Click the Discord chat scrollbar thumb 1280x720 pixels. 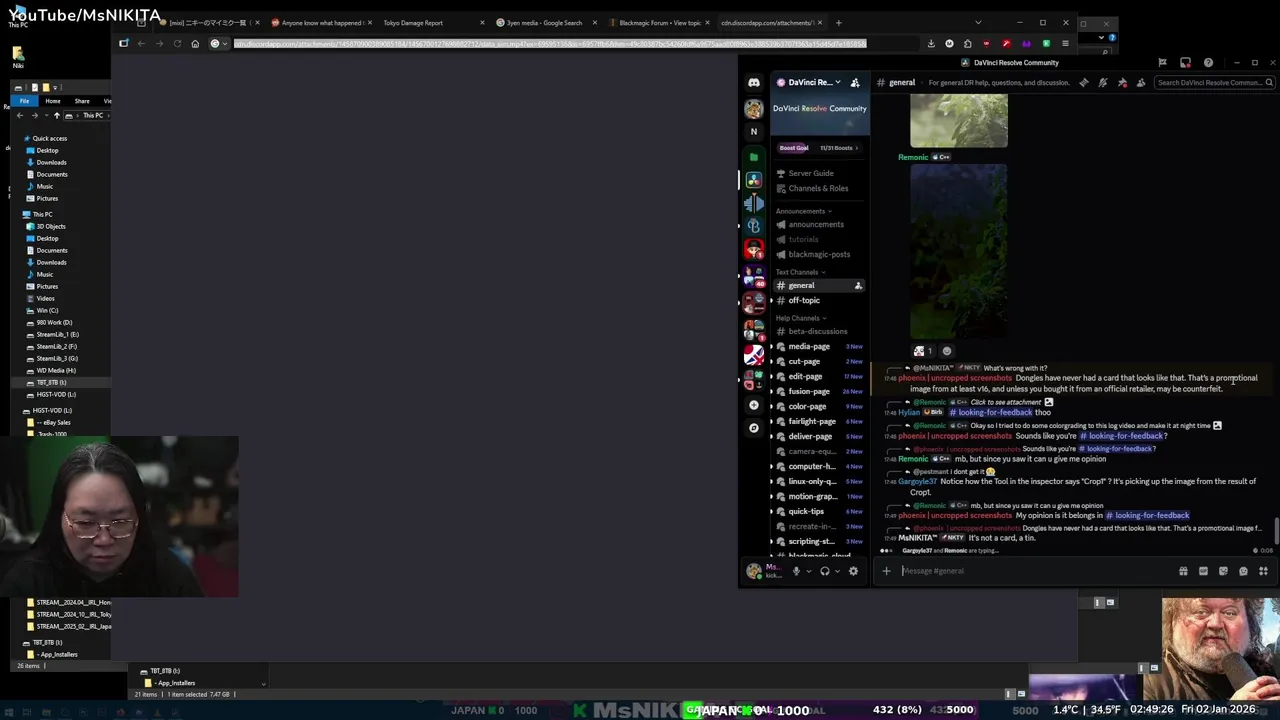[x=1276, y=532]
